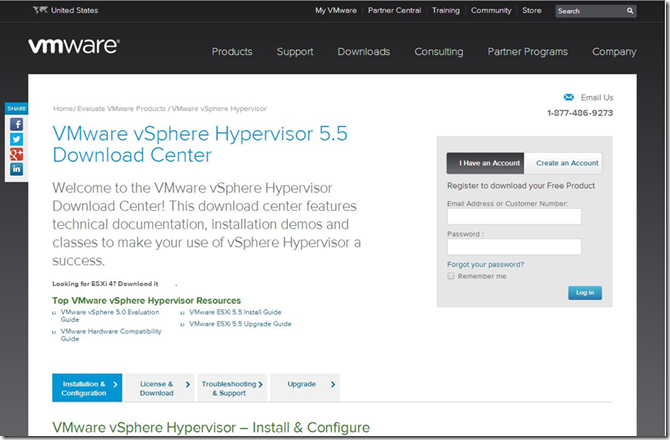Image resolution: width=670 pixels, height=440 pixels.
Task: Open Training link in top bar
Action: point(446,10)
